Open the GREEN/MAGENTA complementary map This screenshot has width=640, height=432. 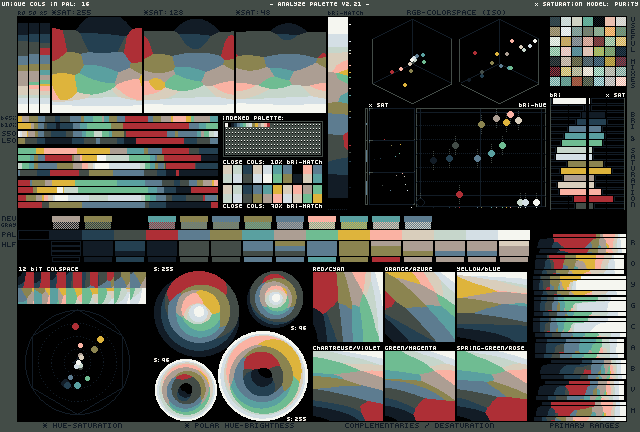(x=420, y=386)
